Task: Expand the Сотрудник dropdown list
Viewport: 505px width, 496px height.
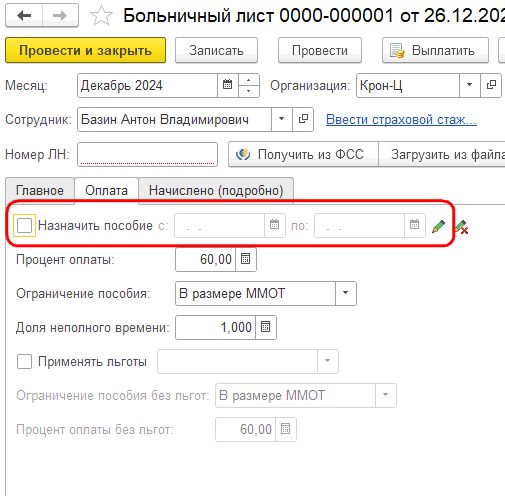Action: 282,119
